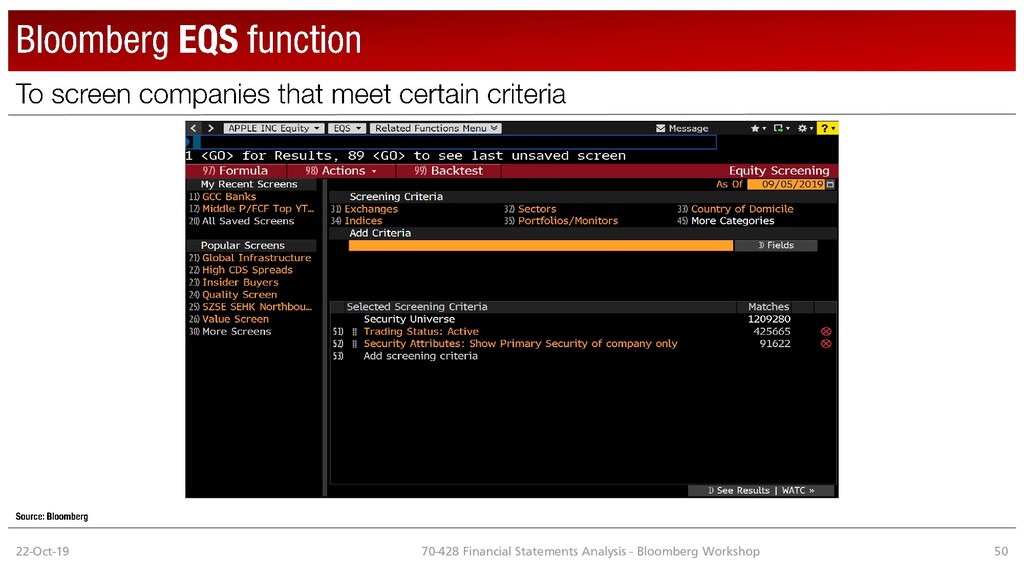Image resolution: width=1024 pixels, height=576 pixels.
Task: Go back with the left arrow icon
Action: (x=193, y=128)
